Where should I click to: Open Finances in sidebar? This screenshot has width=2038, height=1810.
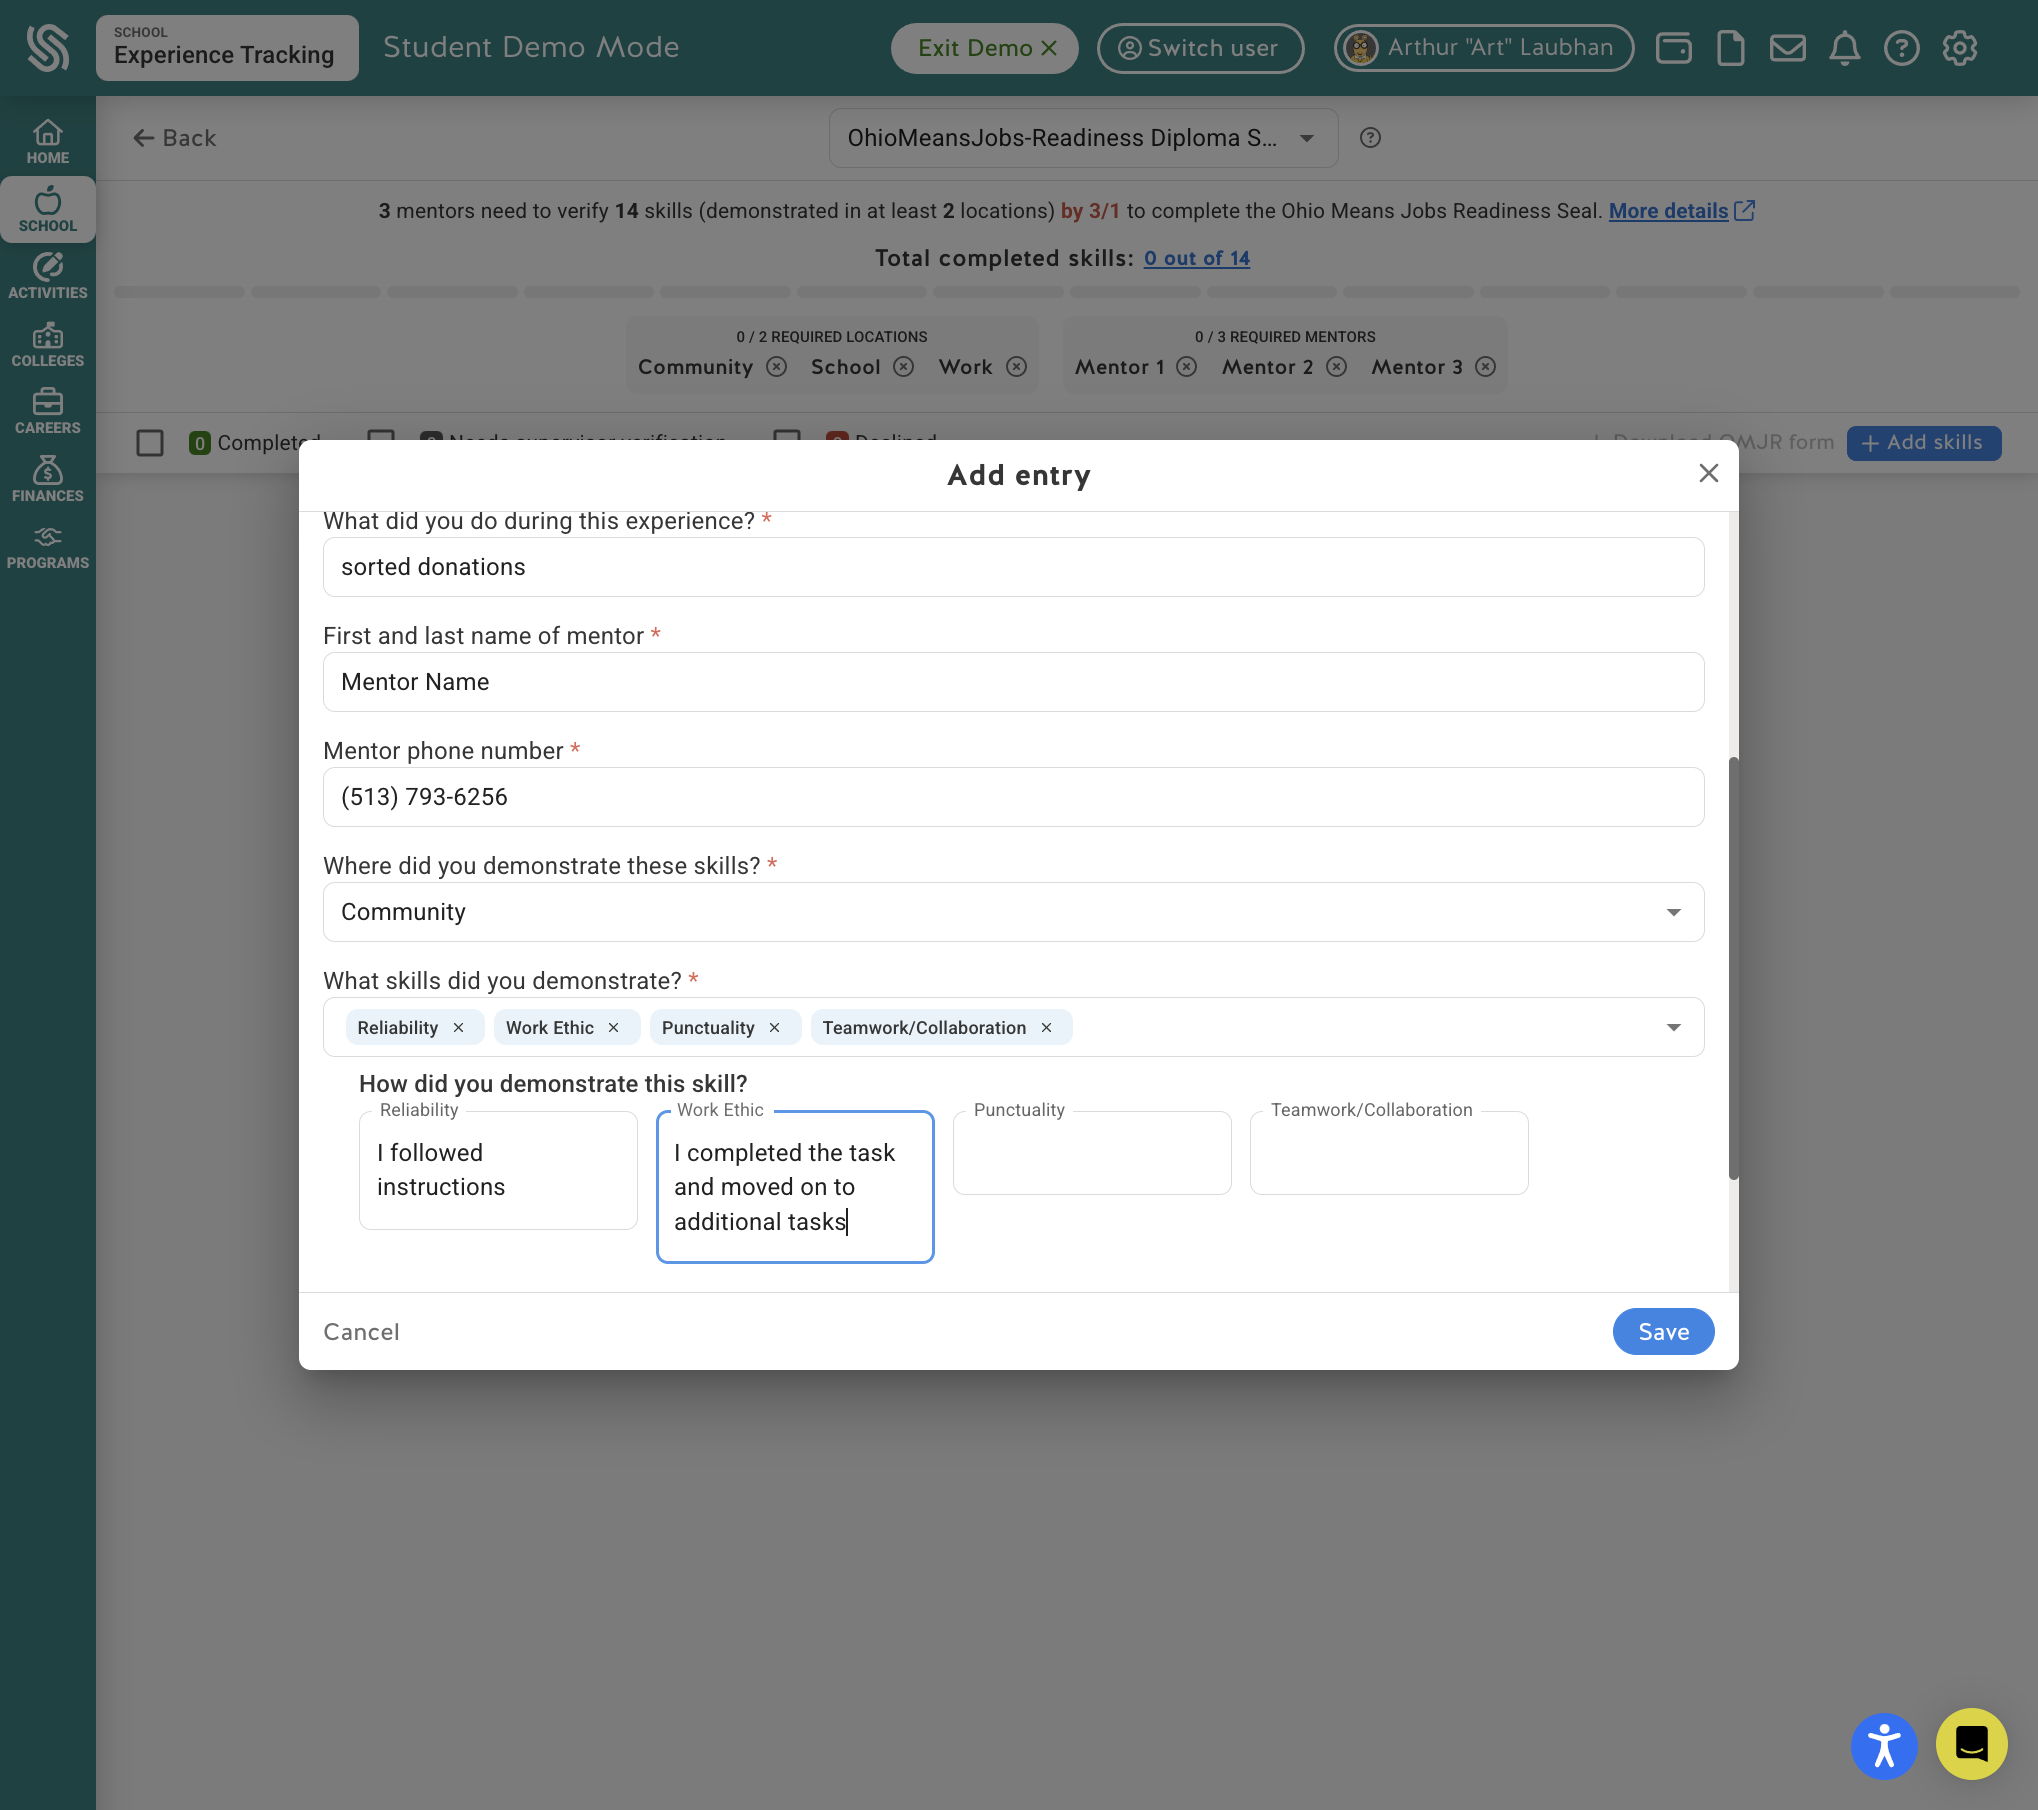(48, 480)
